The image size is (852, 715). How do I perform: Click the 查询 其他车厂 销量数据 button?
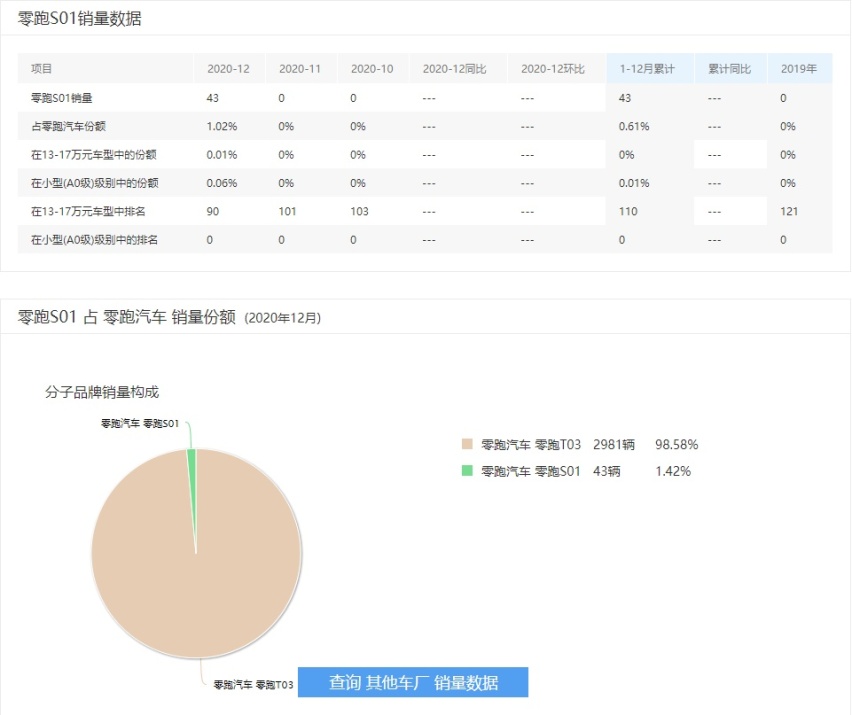(x=413, y=682)
